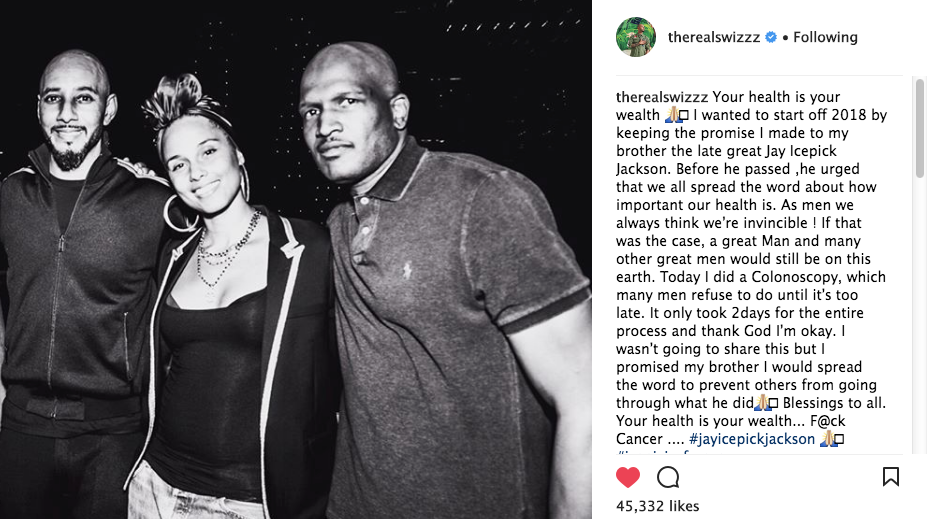Click the black and white photo
Viewport: 927px width, 519px height.
click(296, 260)
